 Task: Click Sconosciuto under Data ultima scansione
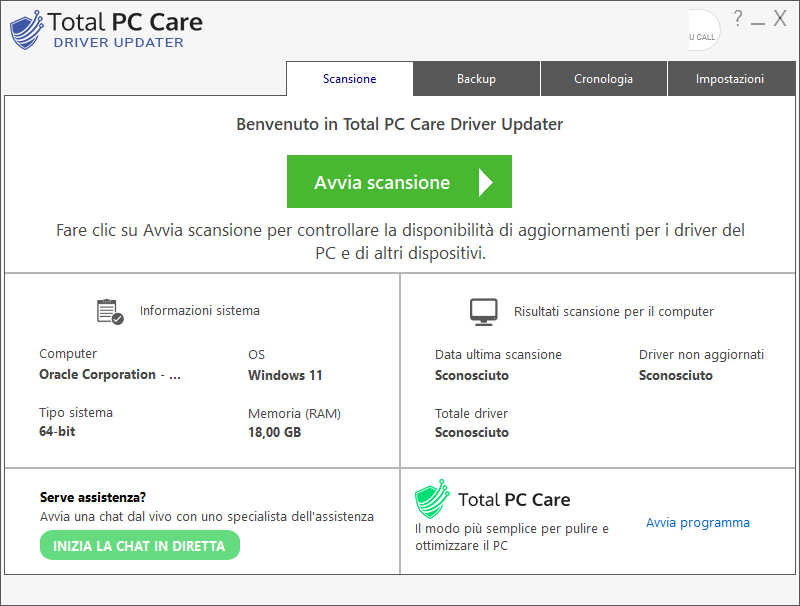click(472, 375)
